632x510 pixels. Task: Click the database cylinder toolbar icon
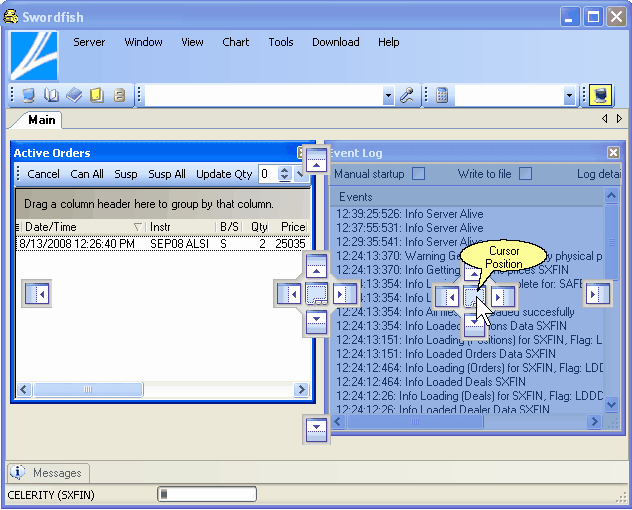click(x=119, y=96)
